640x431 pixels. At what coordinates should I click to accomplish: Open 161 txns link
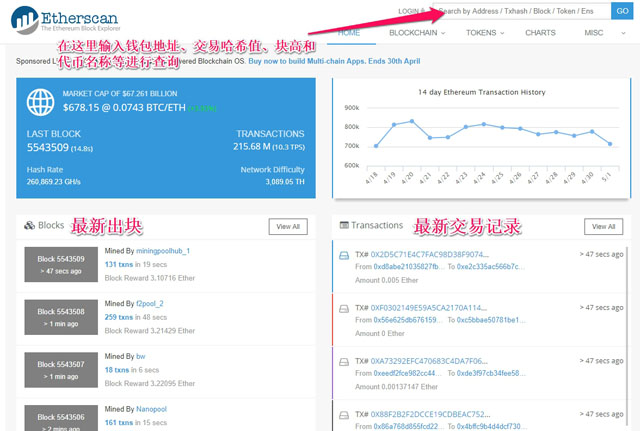coord(119,422)
